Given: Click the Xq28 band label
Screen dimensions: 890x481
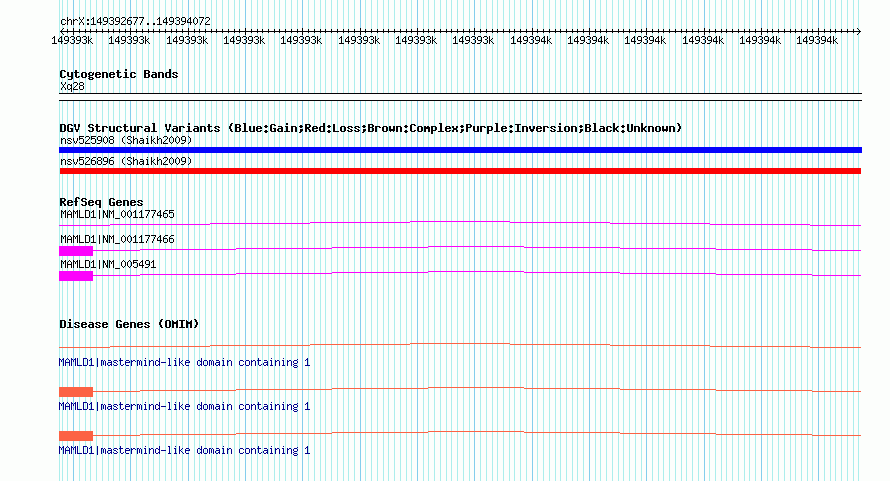Looking at the screenshot, I should tap(72, 86).
